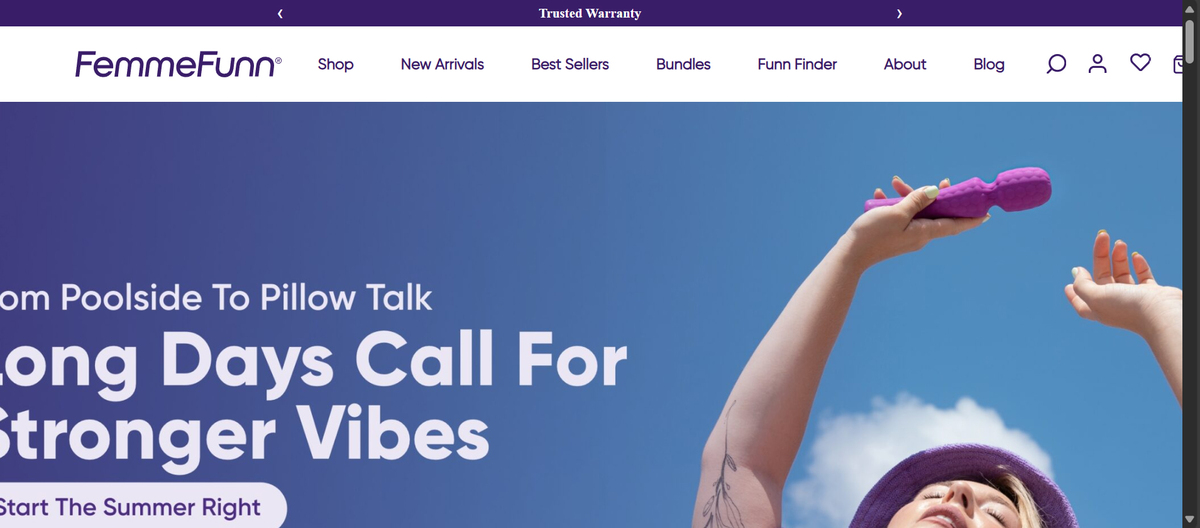Click the scrollbar down arrow
This screenshot has height=528, width=1200.
point(1190,518)
